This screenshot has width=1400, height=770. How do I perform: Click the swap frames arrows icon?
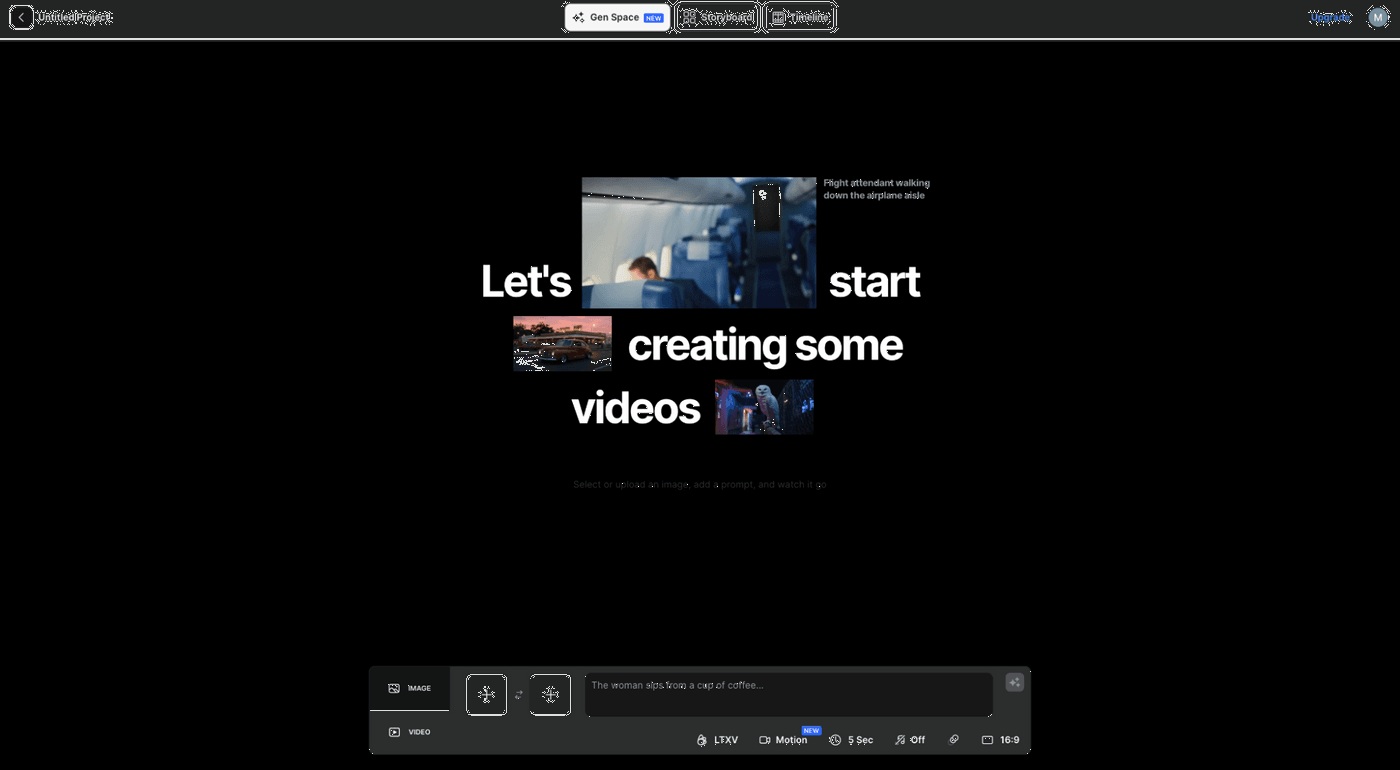tap(518, 695)
